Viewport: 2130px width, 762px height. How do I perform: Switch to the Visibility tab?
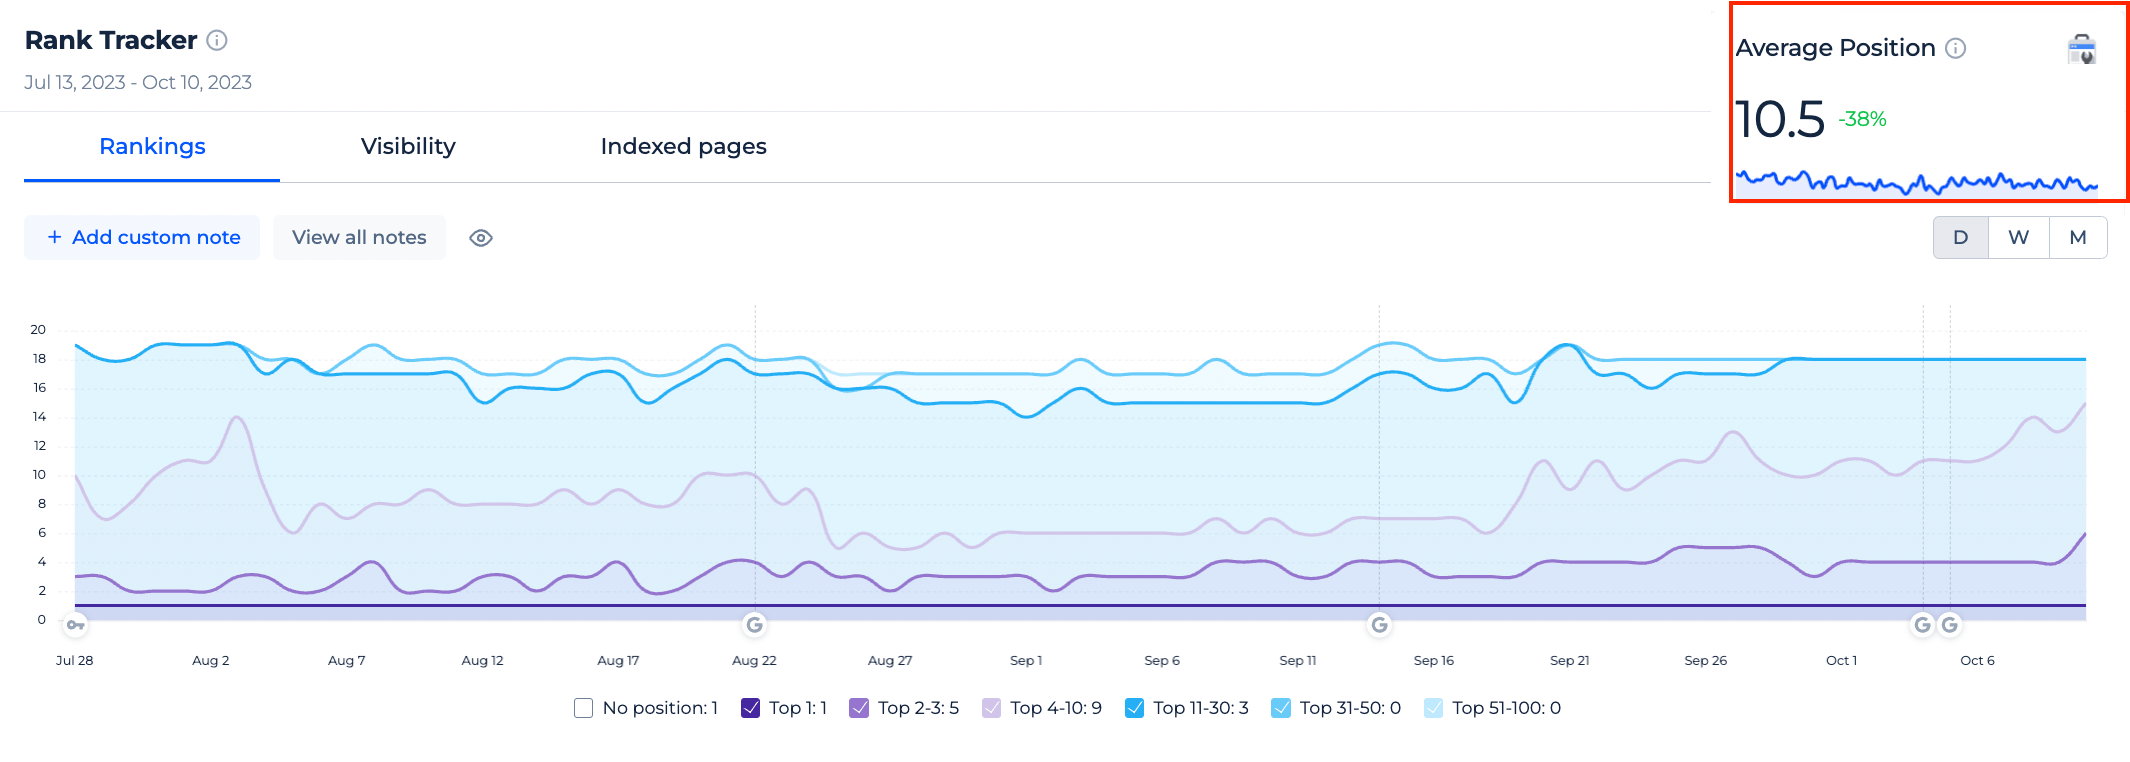pyautogui.click(x=408, y=147)
